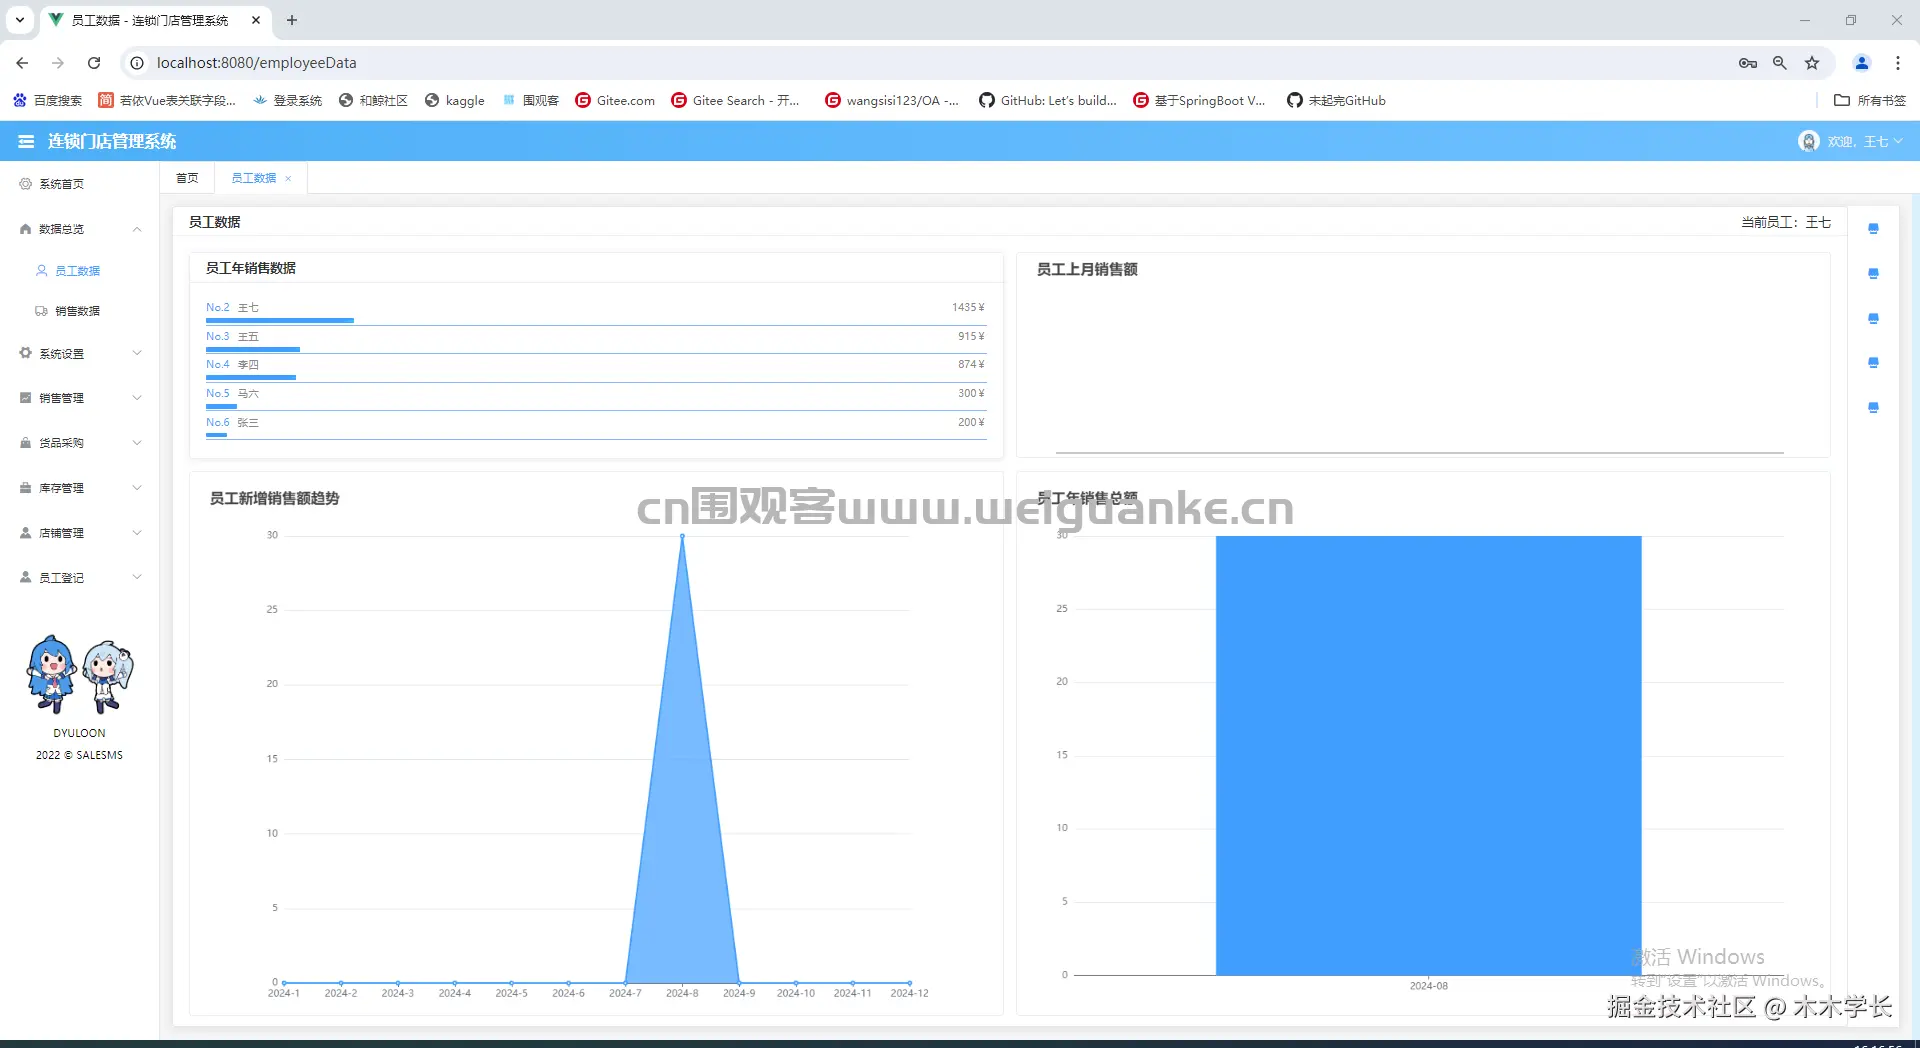Reload the page with refresh icon
Viewport: 1920px width, 1048px height.
click(94, 63)
